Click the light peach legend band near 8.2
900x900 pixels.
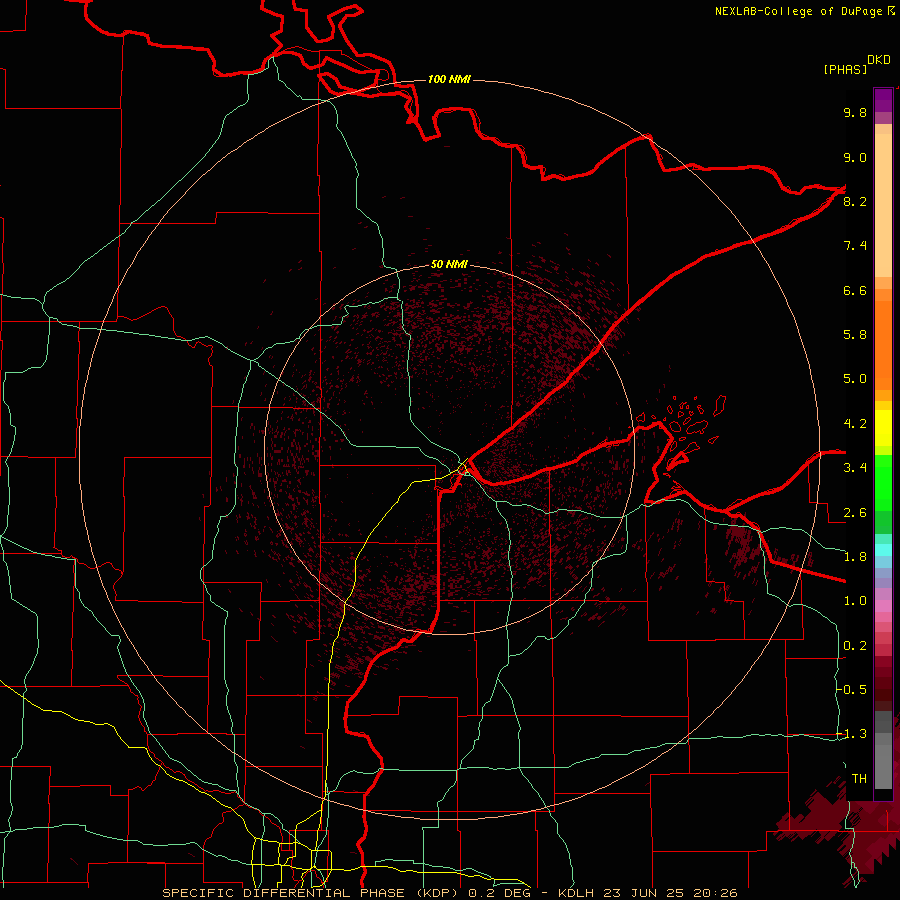click(883, 205)
